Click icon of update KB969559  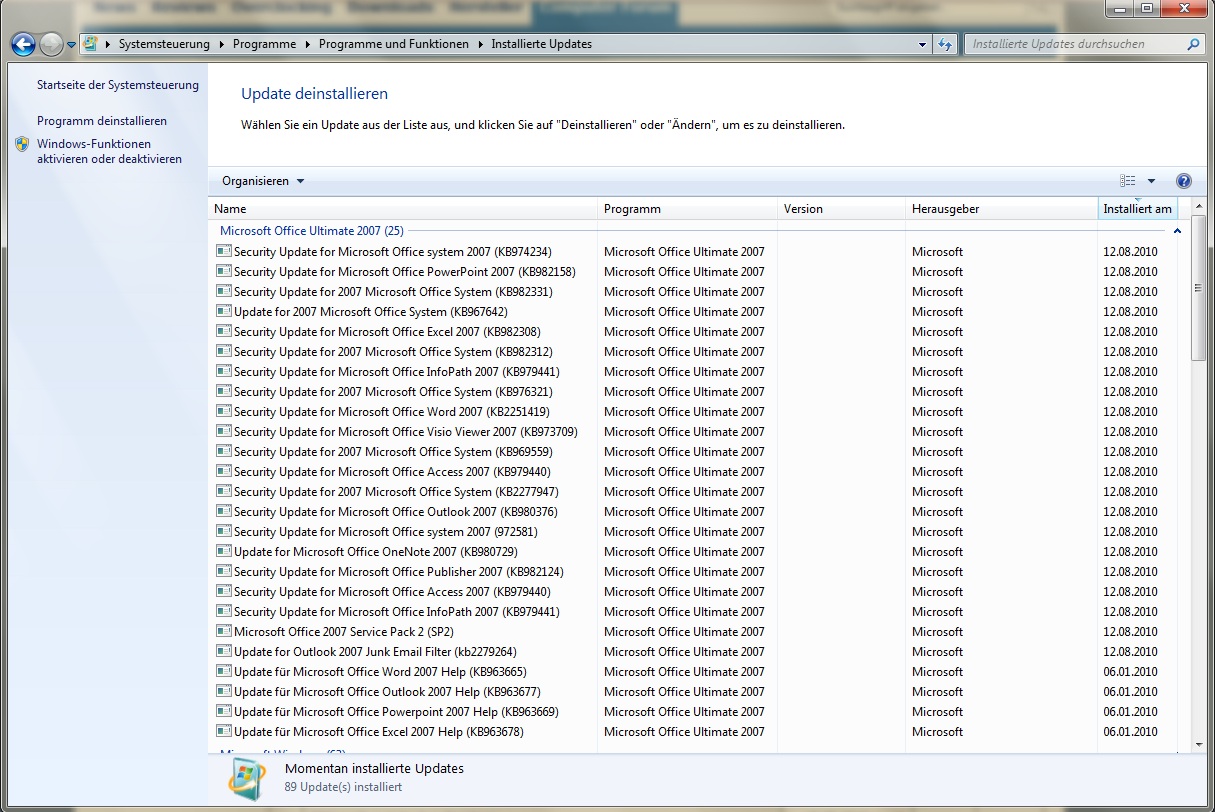(224, 452)
